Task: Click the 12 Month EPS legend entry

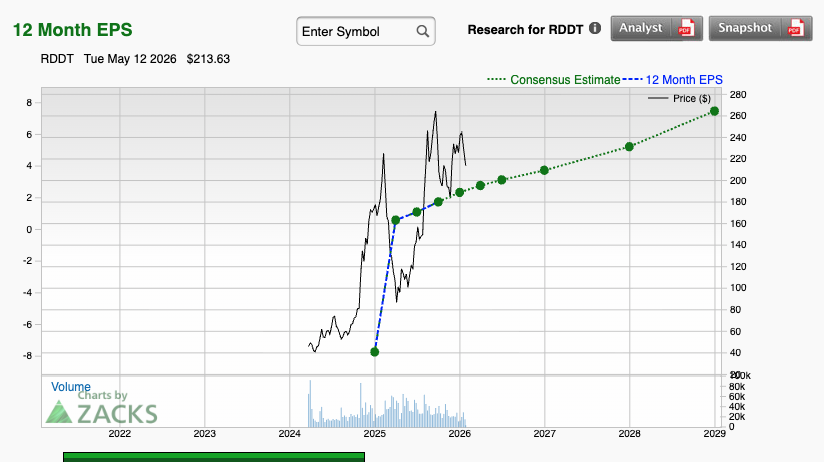Action: pyautogui.click(x=673, y=80)
